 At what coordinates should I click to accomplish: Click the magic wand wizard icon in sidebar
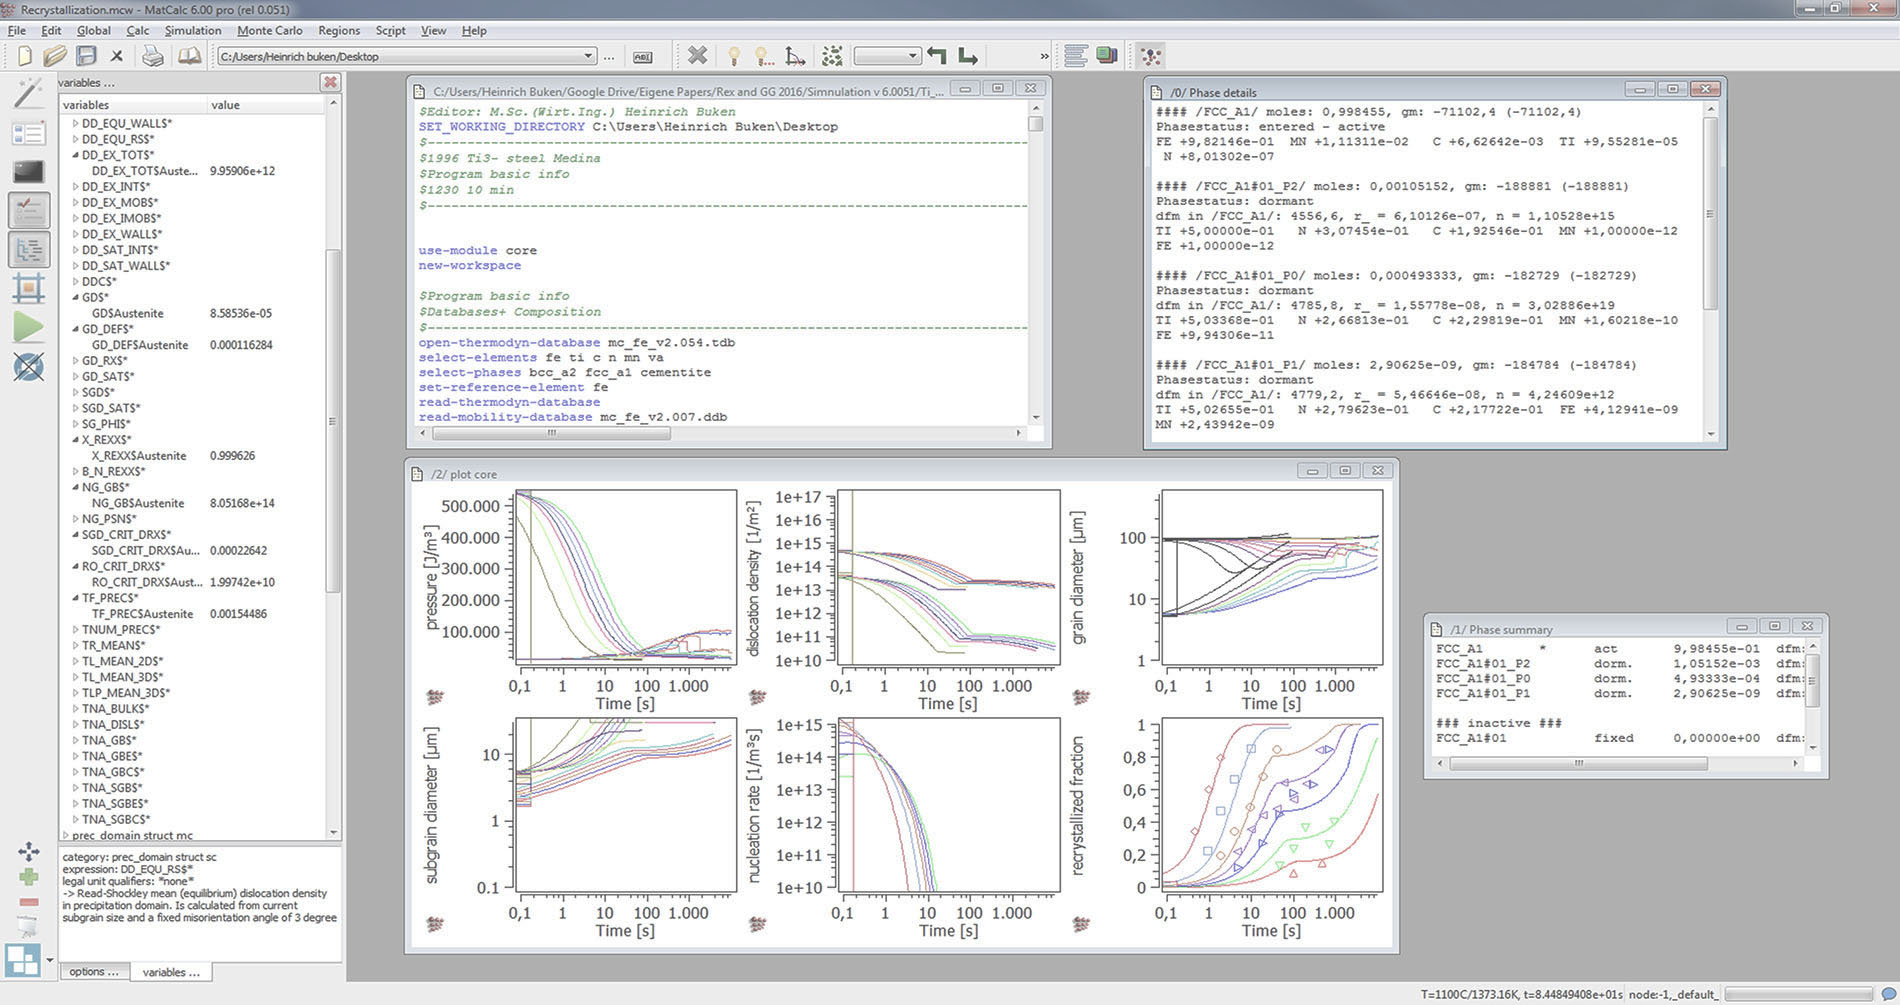tap(29, 92)
